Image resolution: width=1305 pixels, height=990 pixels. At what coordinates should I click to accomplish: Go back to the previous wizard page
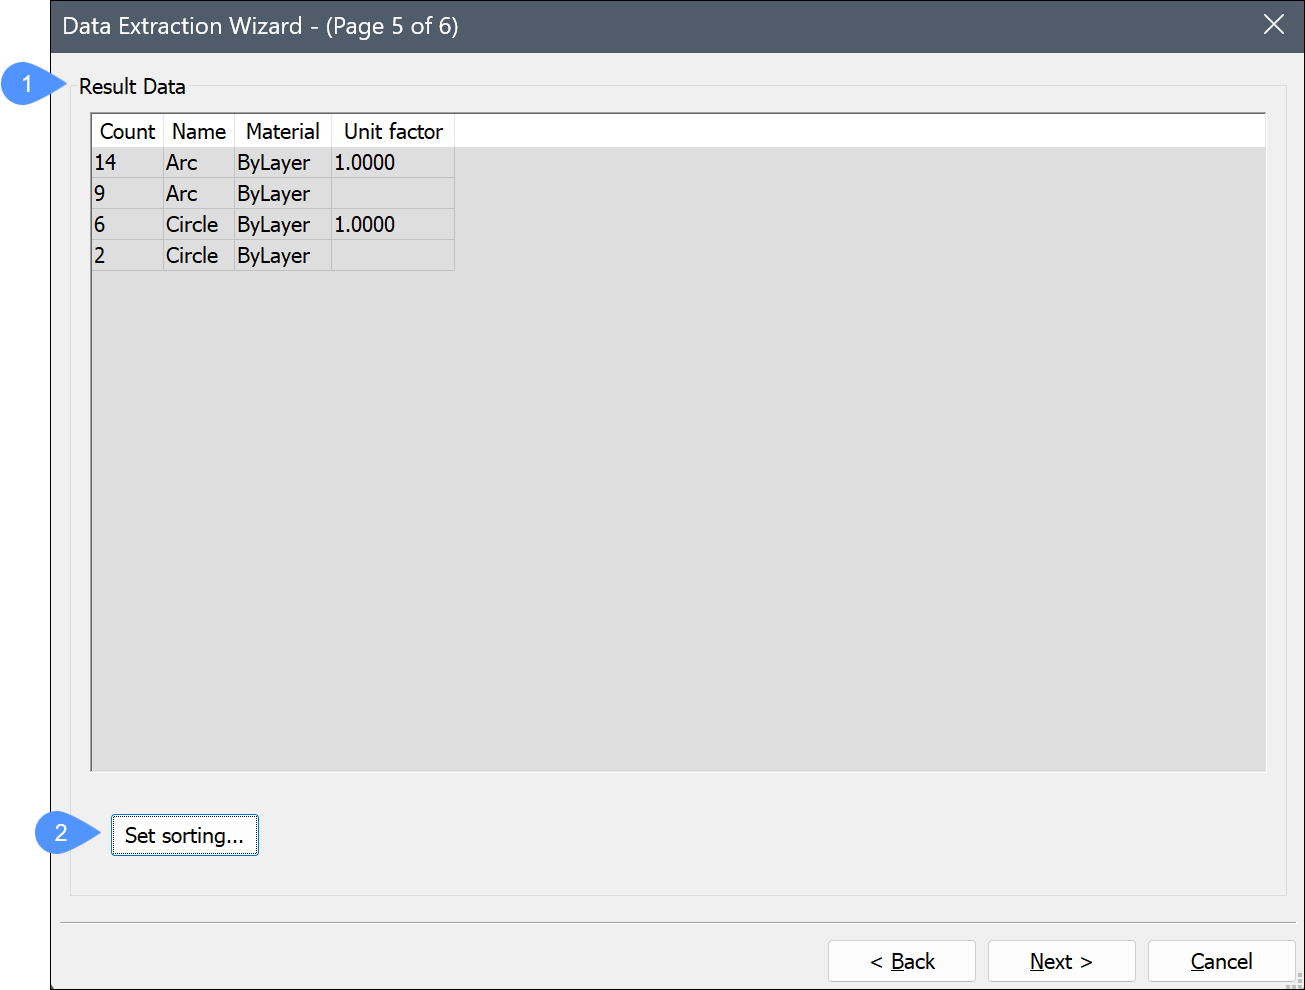901,961
